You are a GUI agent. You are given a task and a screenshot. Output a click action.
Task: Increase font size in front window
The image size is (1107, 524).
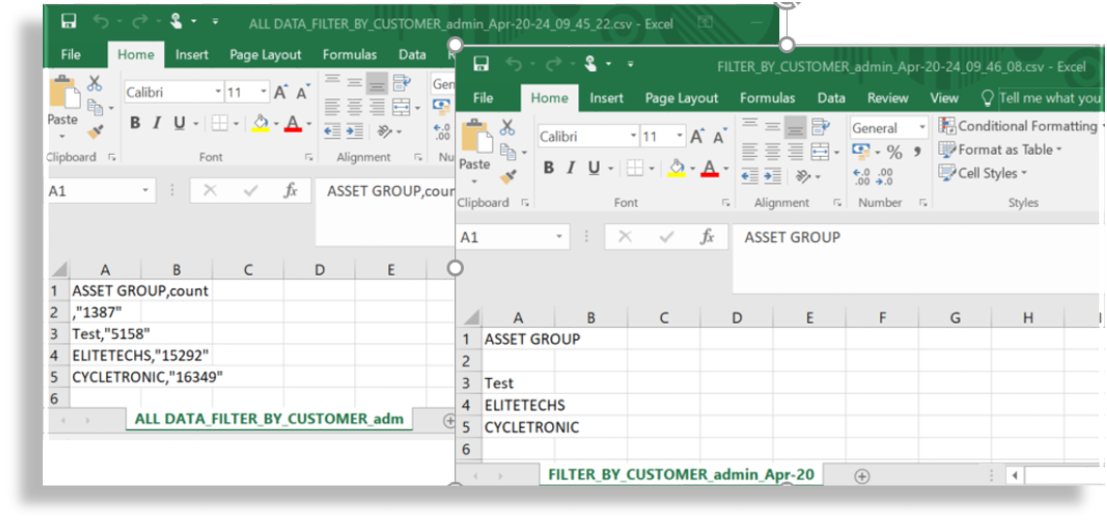coord(697,136)
